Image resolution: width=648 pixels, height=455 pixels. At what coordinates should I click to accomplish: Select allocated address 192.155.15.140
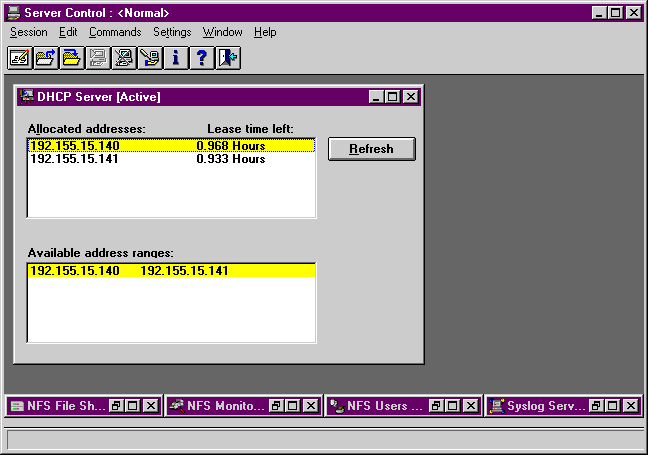coord(75,146)
